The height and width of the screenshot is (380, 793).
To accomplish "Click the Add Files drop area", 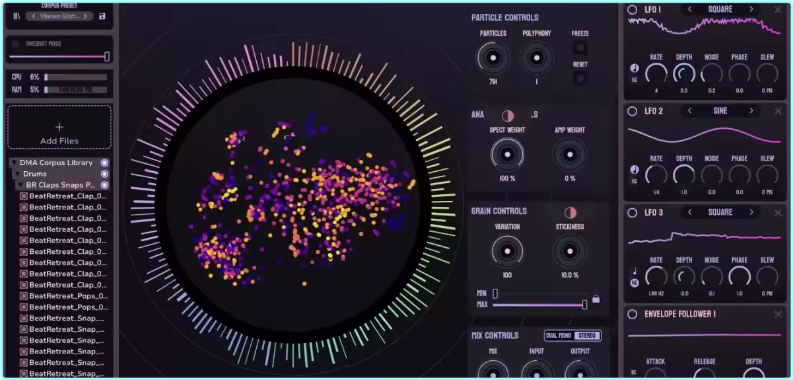I will (59, 127).
